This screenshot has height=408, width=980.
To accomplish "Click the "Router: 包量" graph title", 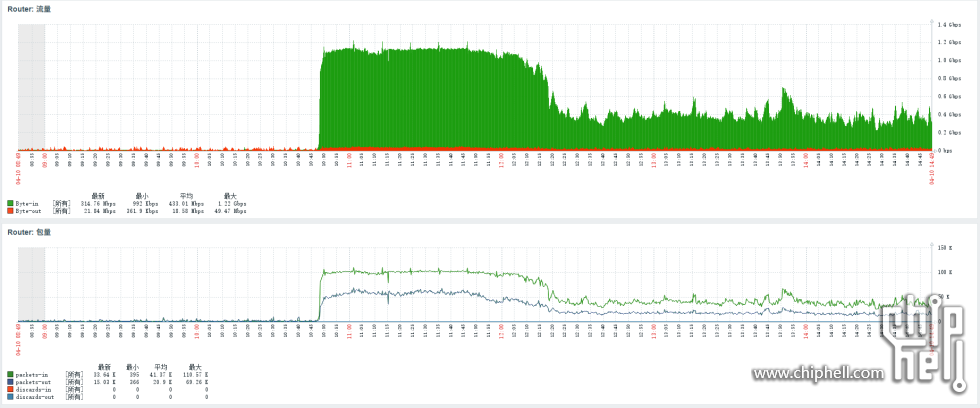I will tap(29, 232).
